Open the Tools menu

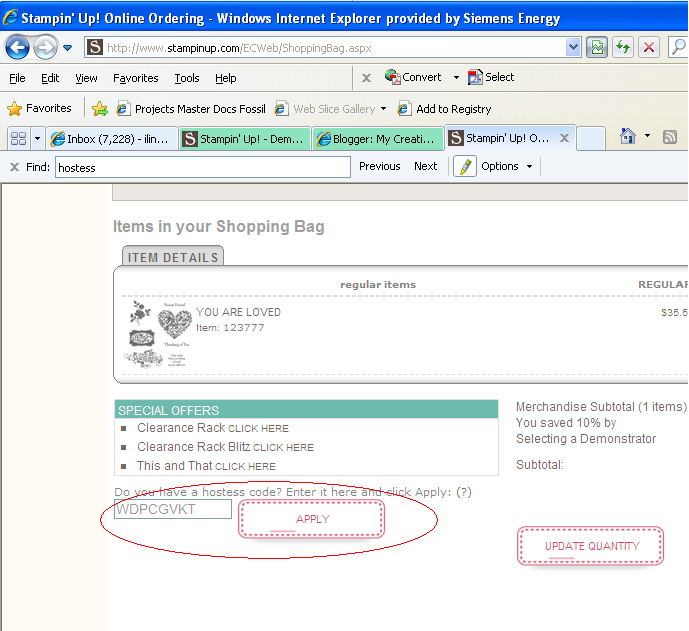(x=187, y=78)
